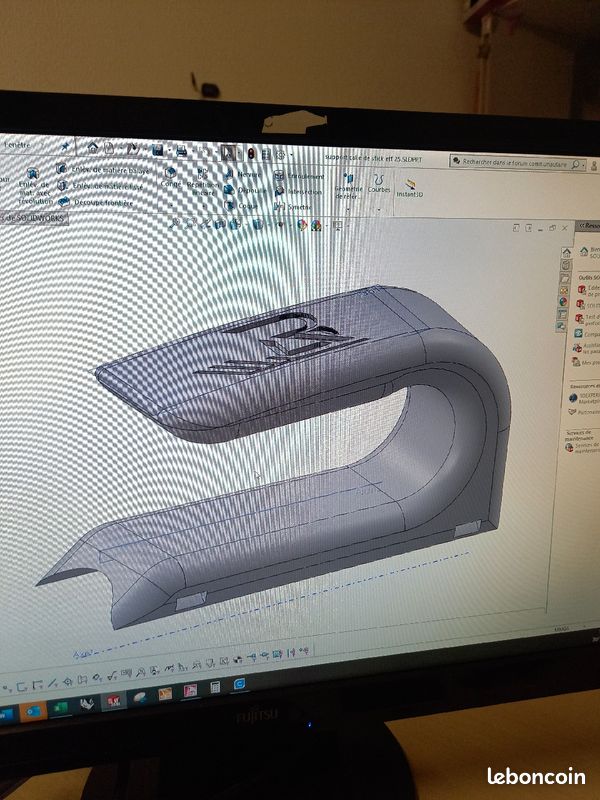Open the Design Library tab icon in task pane

coord(566,265)
